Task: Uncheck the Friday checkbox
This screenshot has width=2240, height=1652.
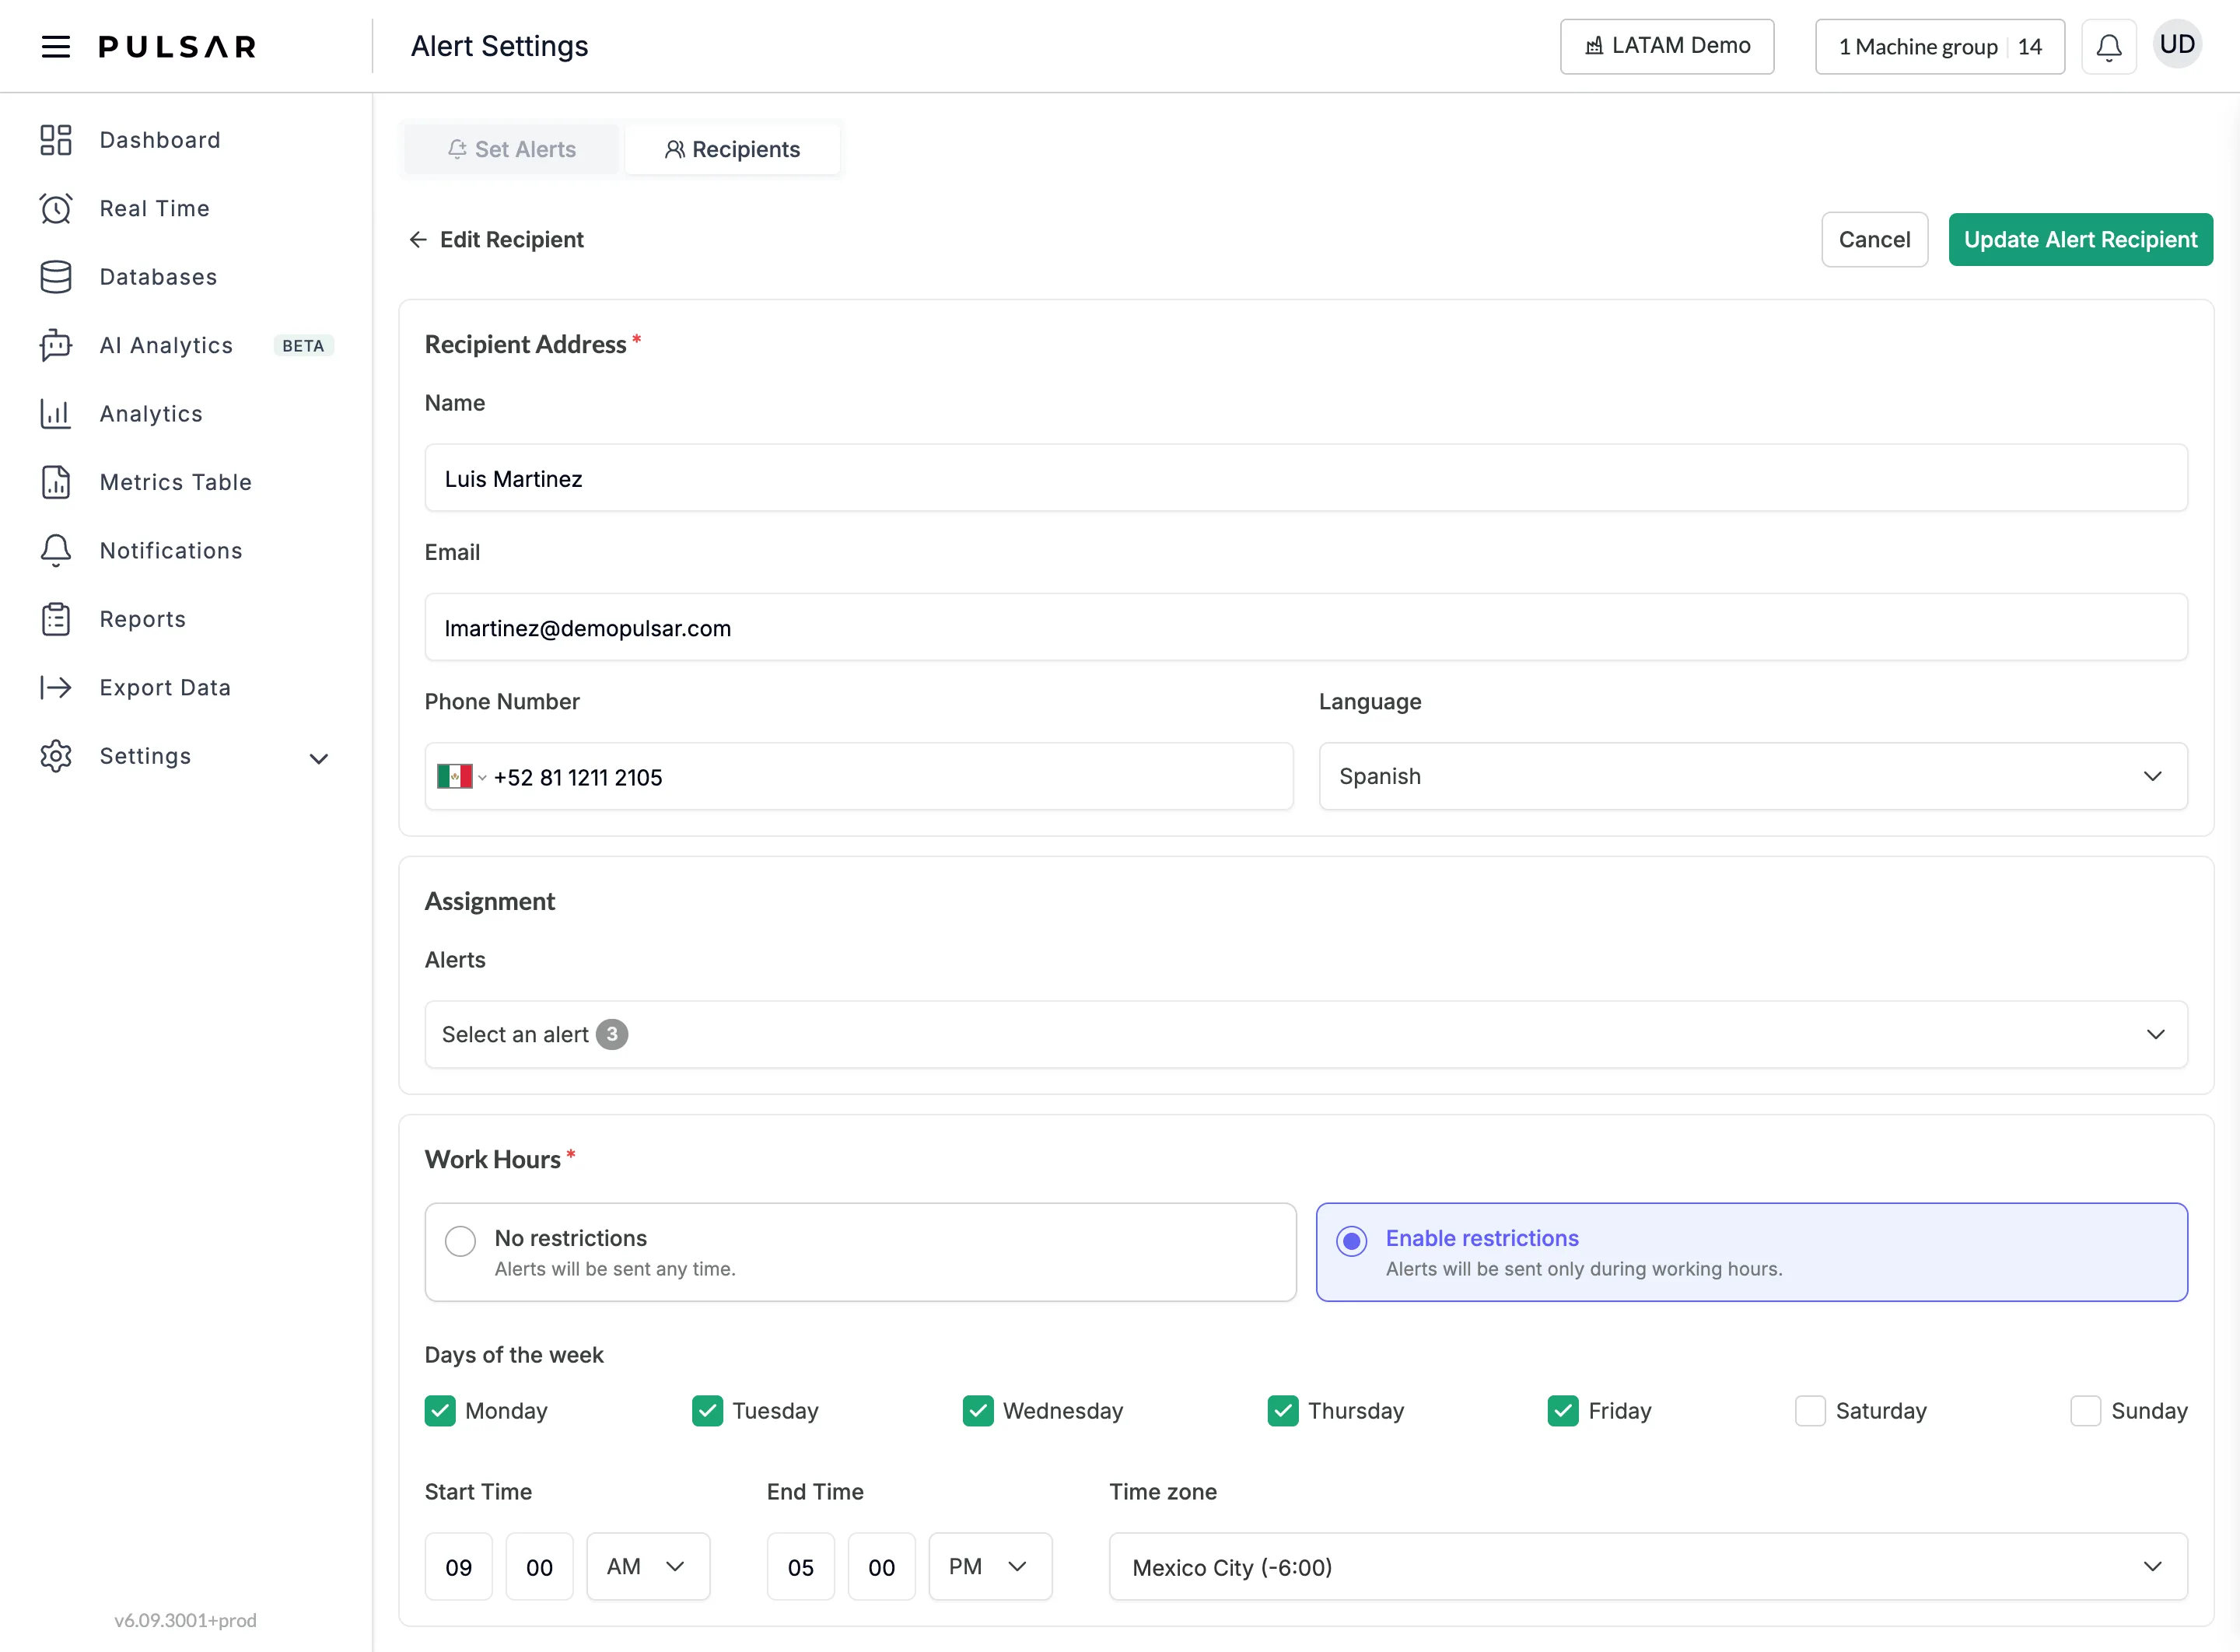Action: point(1563,1411)
